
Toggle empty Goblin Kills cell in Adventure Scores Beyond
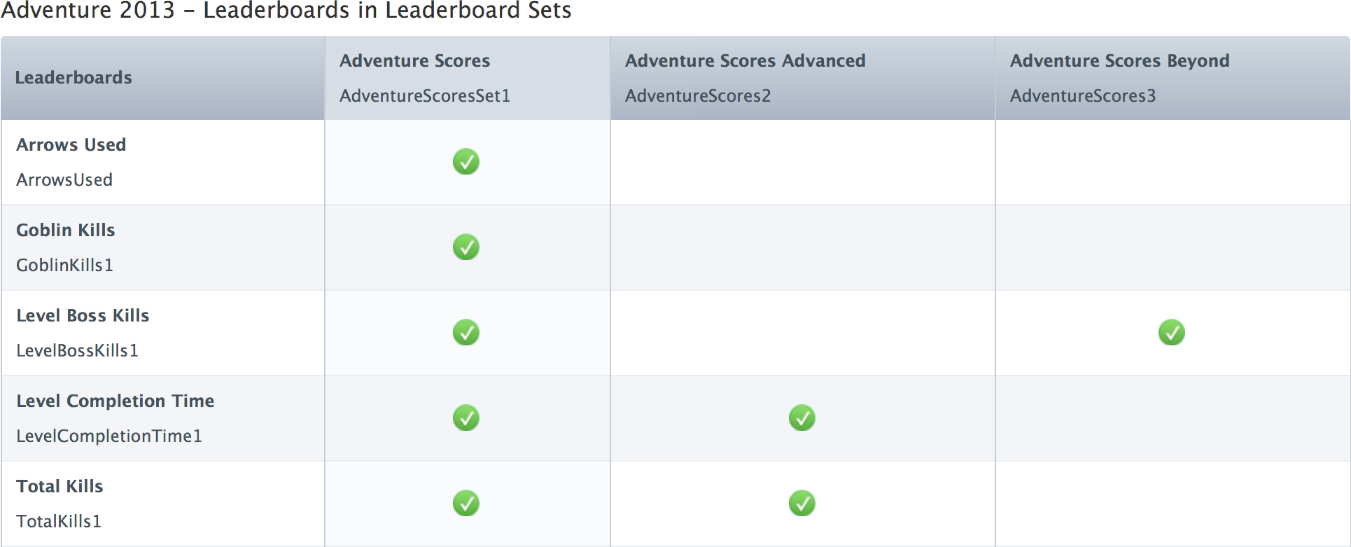(x=1172, y=247)
